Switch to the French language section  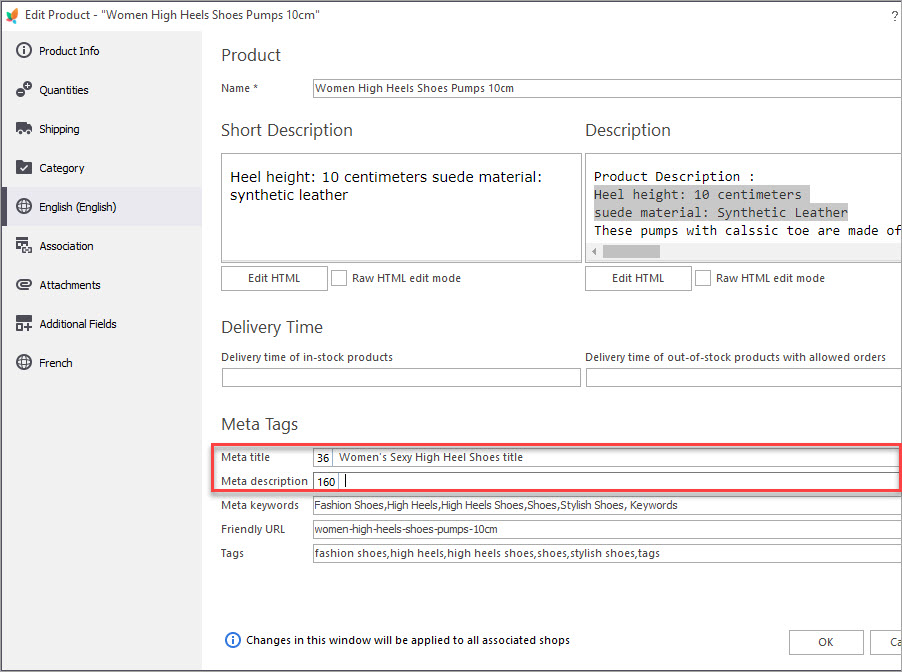102,362
